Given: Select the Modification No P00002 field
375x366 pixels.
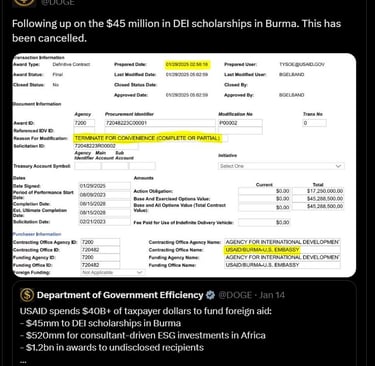Looking at the screenshot, I should (x=240, y=123).
